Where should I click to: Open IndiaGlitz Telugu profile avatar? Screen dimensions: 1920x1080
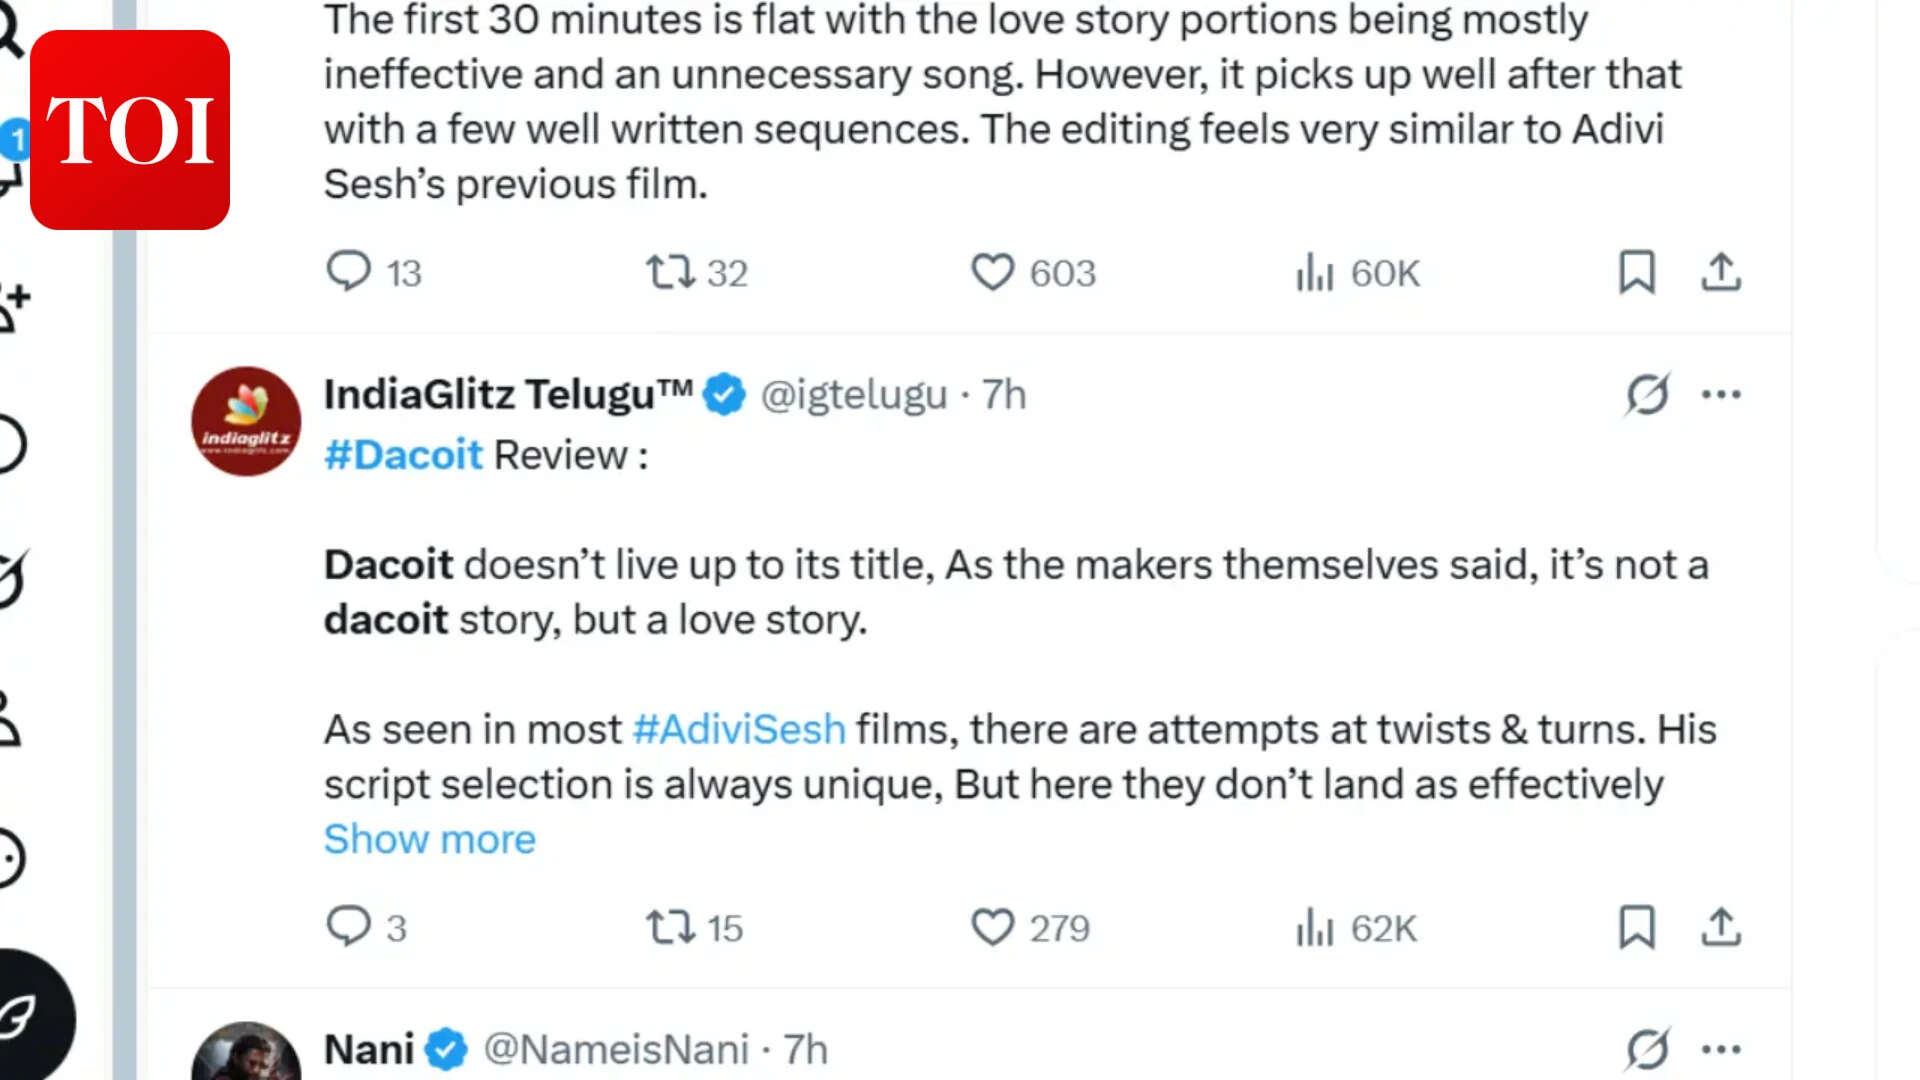pyautogui.click(x=246, y=421)
